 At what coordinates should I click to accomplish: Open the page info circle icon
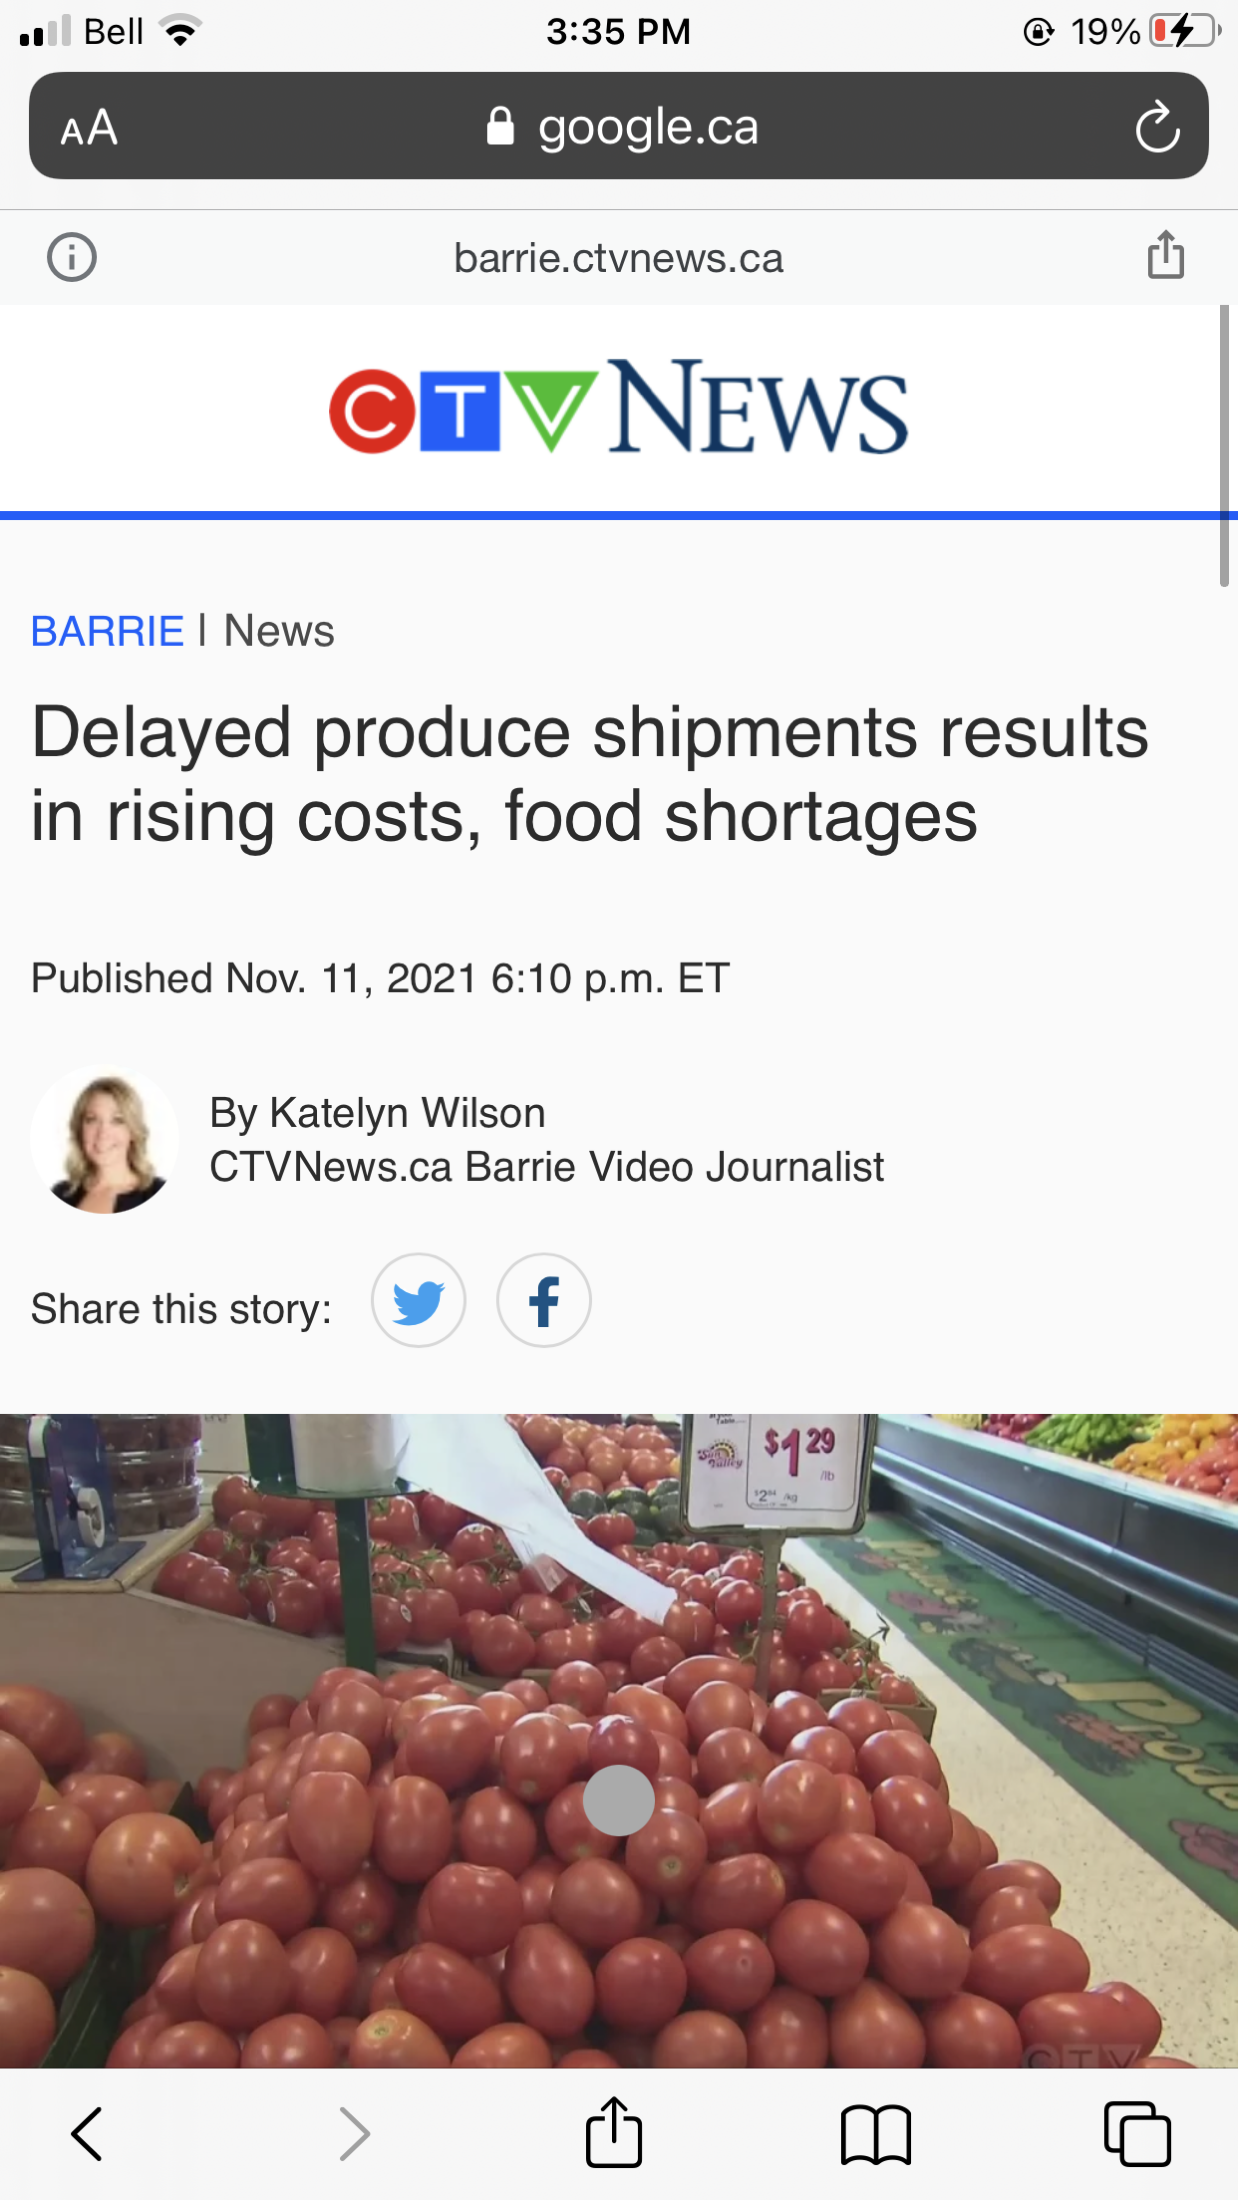[72, 257]
